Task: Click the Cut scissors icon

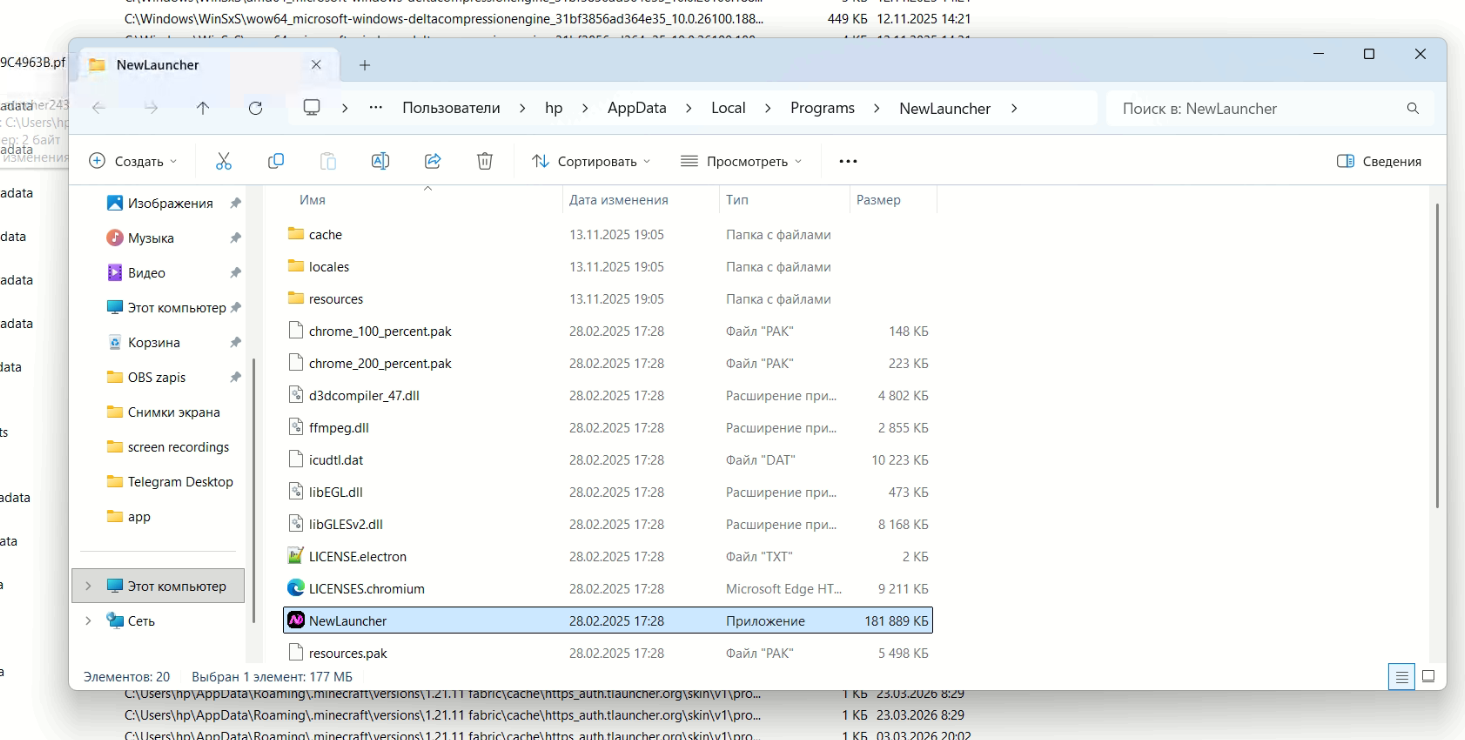Action: pos(223,161)
